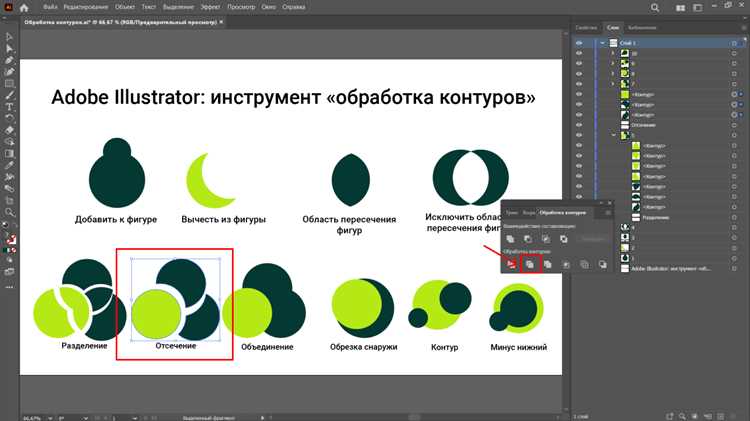Hide sublayer 7 with its eye icon

[x=579, y=84]
